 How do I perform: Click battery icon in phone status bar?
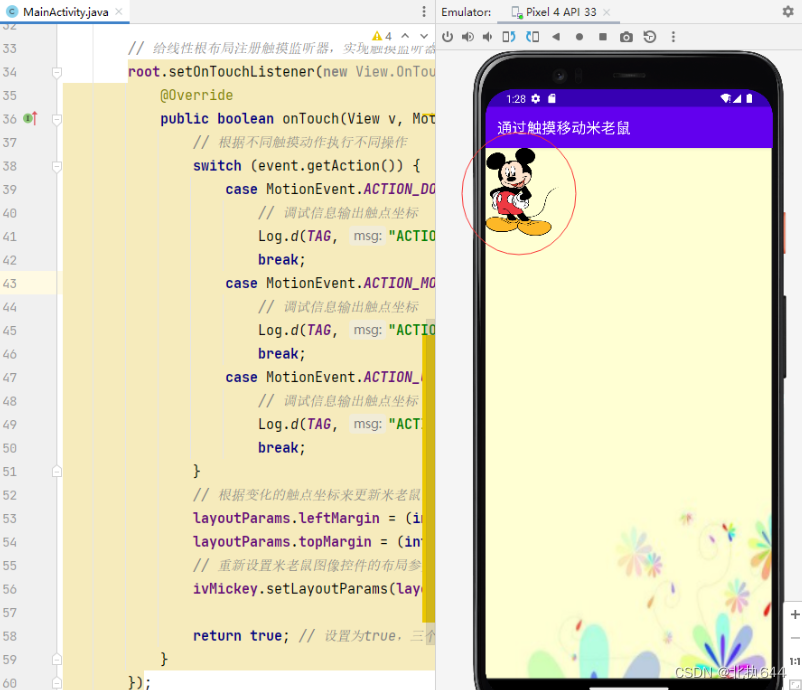click(x=749, y=99)
